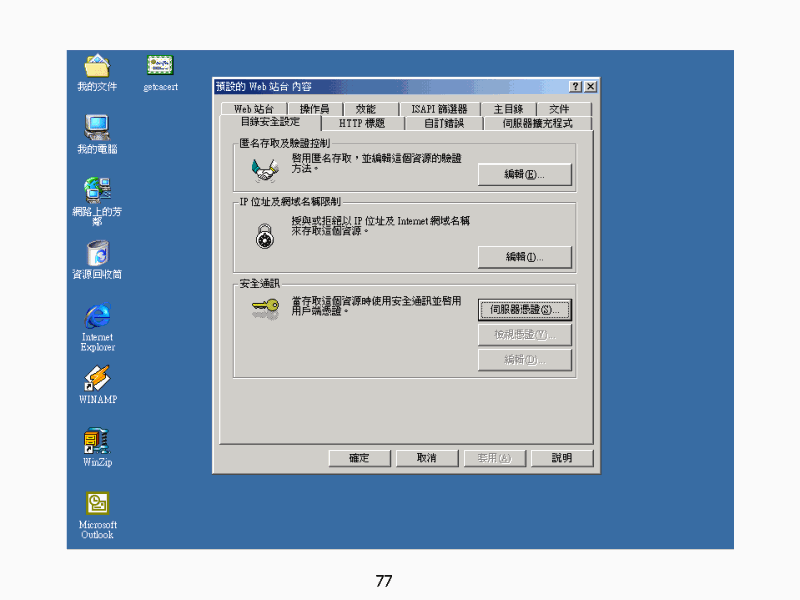Click the 網路上的芳鄰 network icon
The width and height of the screenshot is (800, 600).
[97, 190]
